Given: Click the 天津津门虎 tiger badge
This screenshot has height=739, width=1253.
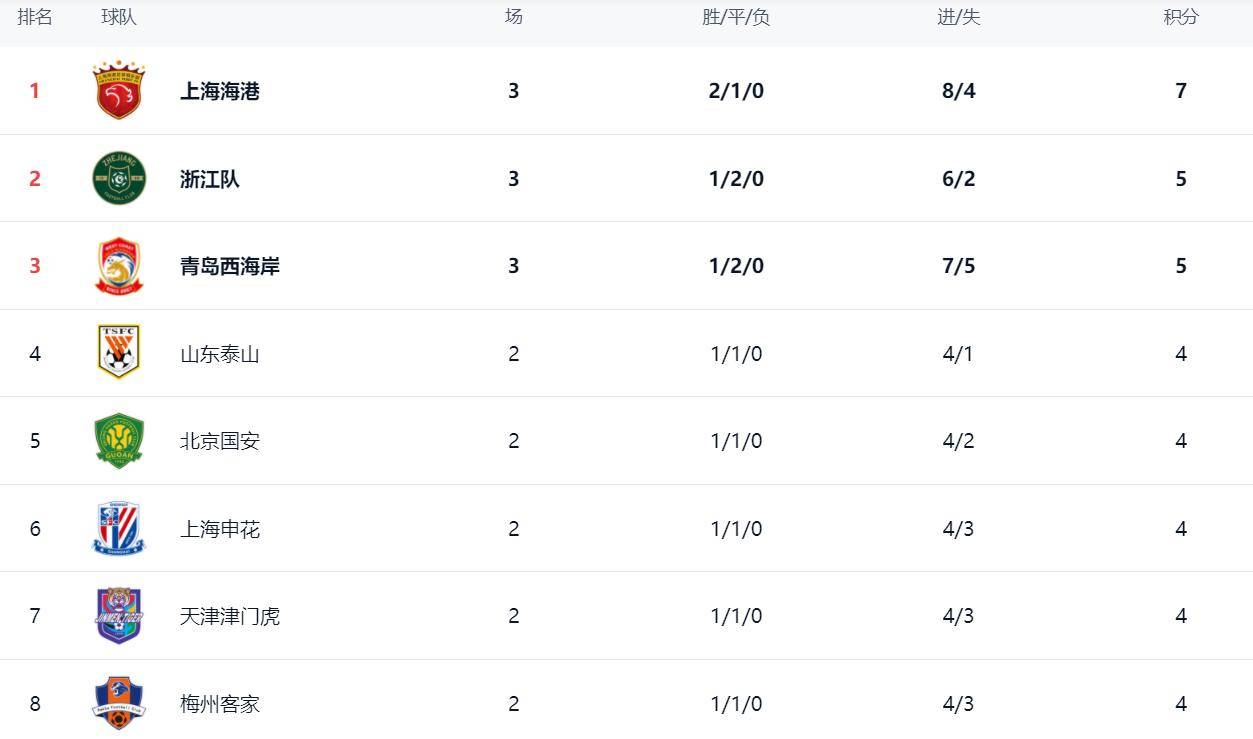Looking at the screenshot, I should tap(119, 616).
